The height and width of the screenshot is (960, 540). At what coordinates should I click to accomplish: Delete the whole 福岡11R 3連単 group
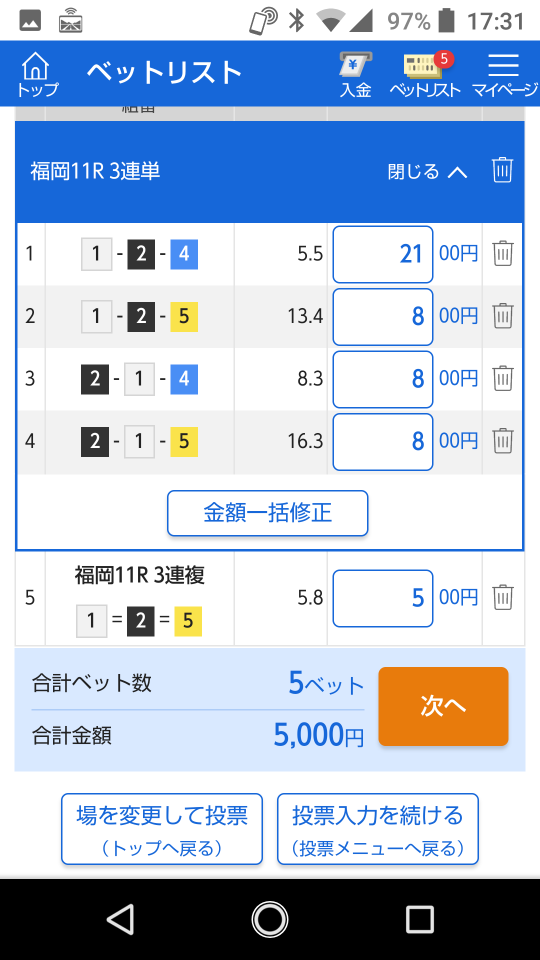coord(502,171)
